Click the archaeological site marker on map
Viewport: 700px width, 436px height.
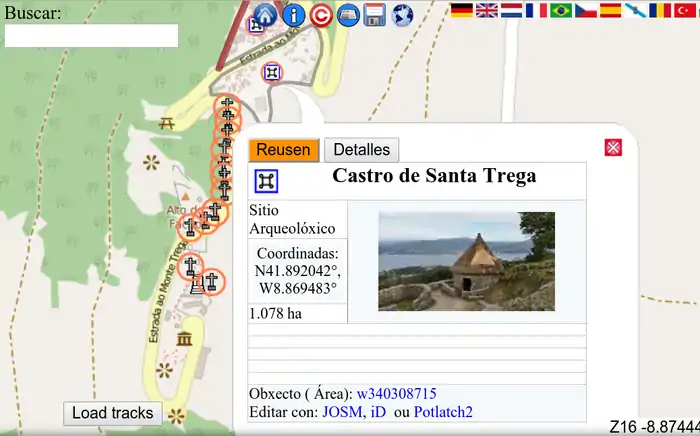272,72
